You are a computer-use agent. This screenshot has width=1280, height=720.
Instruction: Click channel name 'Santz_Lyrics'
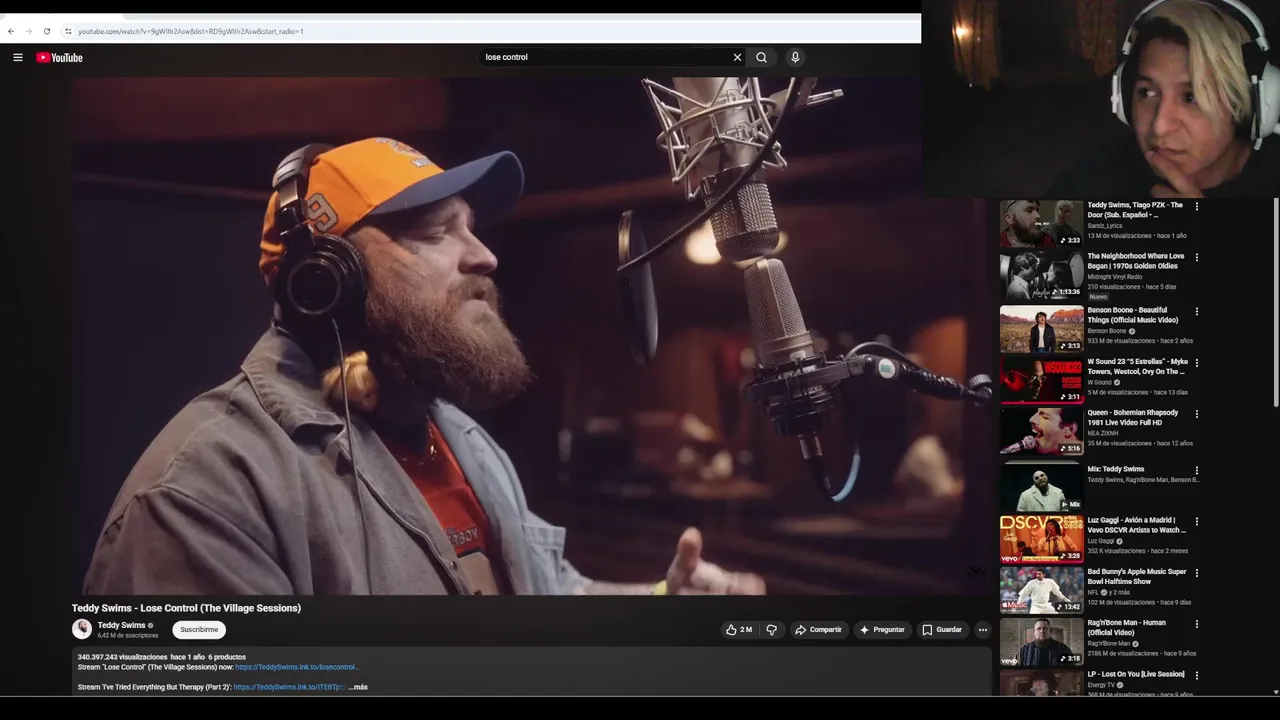point(1105,226)
